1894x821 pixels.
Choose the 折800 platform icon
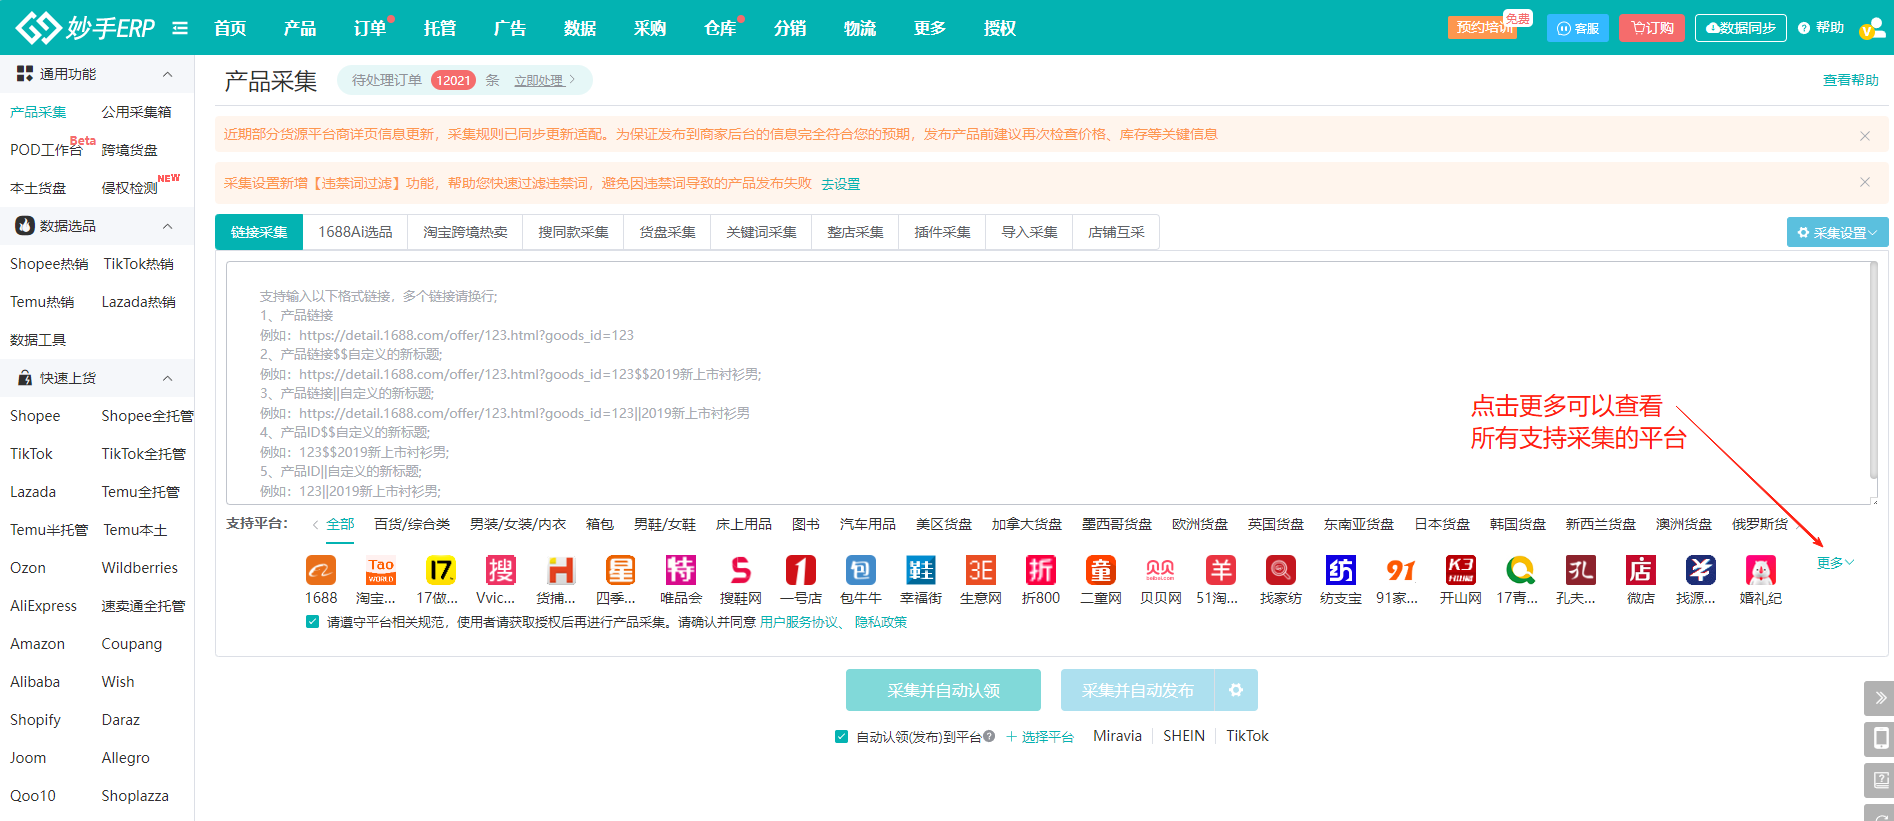1041,571
